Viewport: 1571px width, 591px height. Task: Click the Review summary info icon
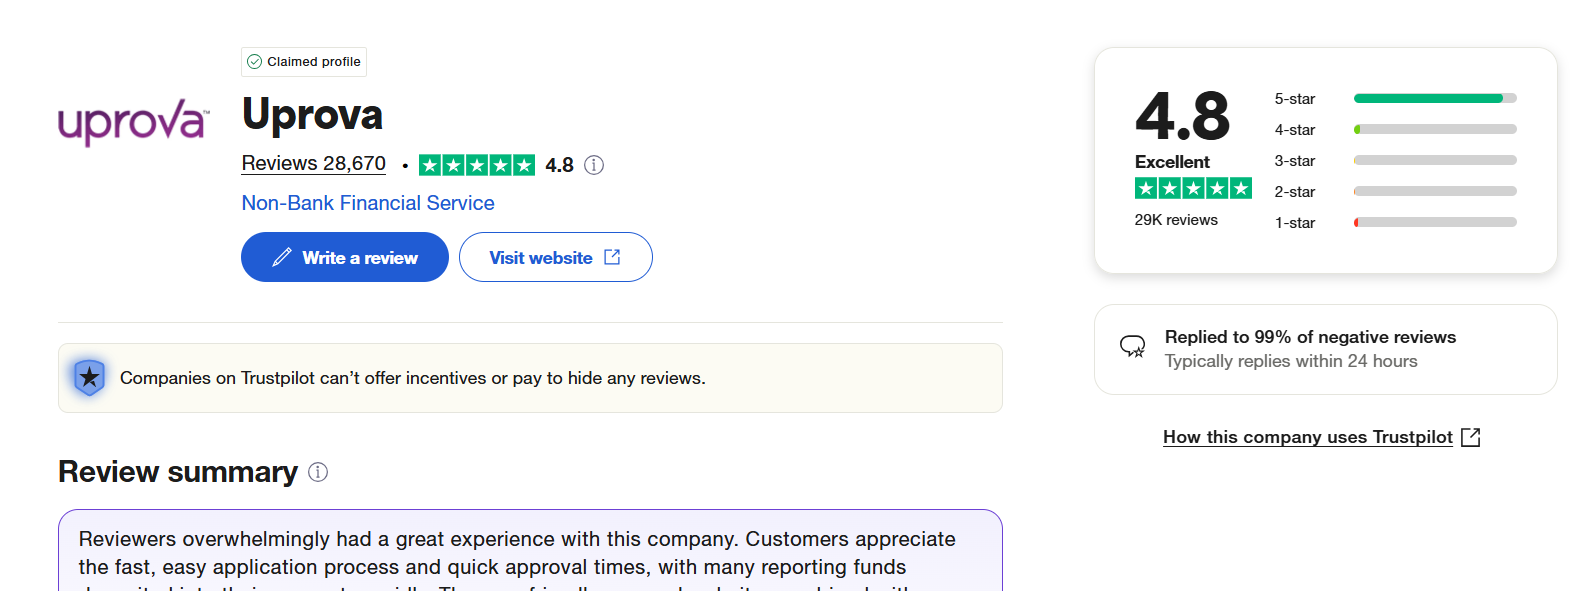(x=318, y=472)
